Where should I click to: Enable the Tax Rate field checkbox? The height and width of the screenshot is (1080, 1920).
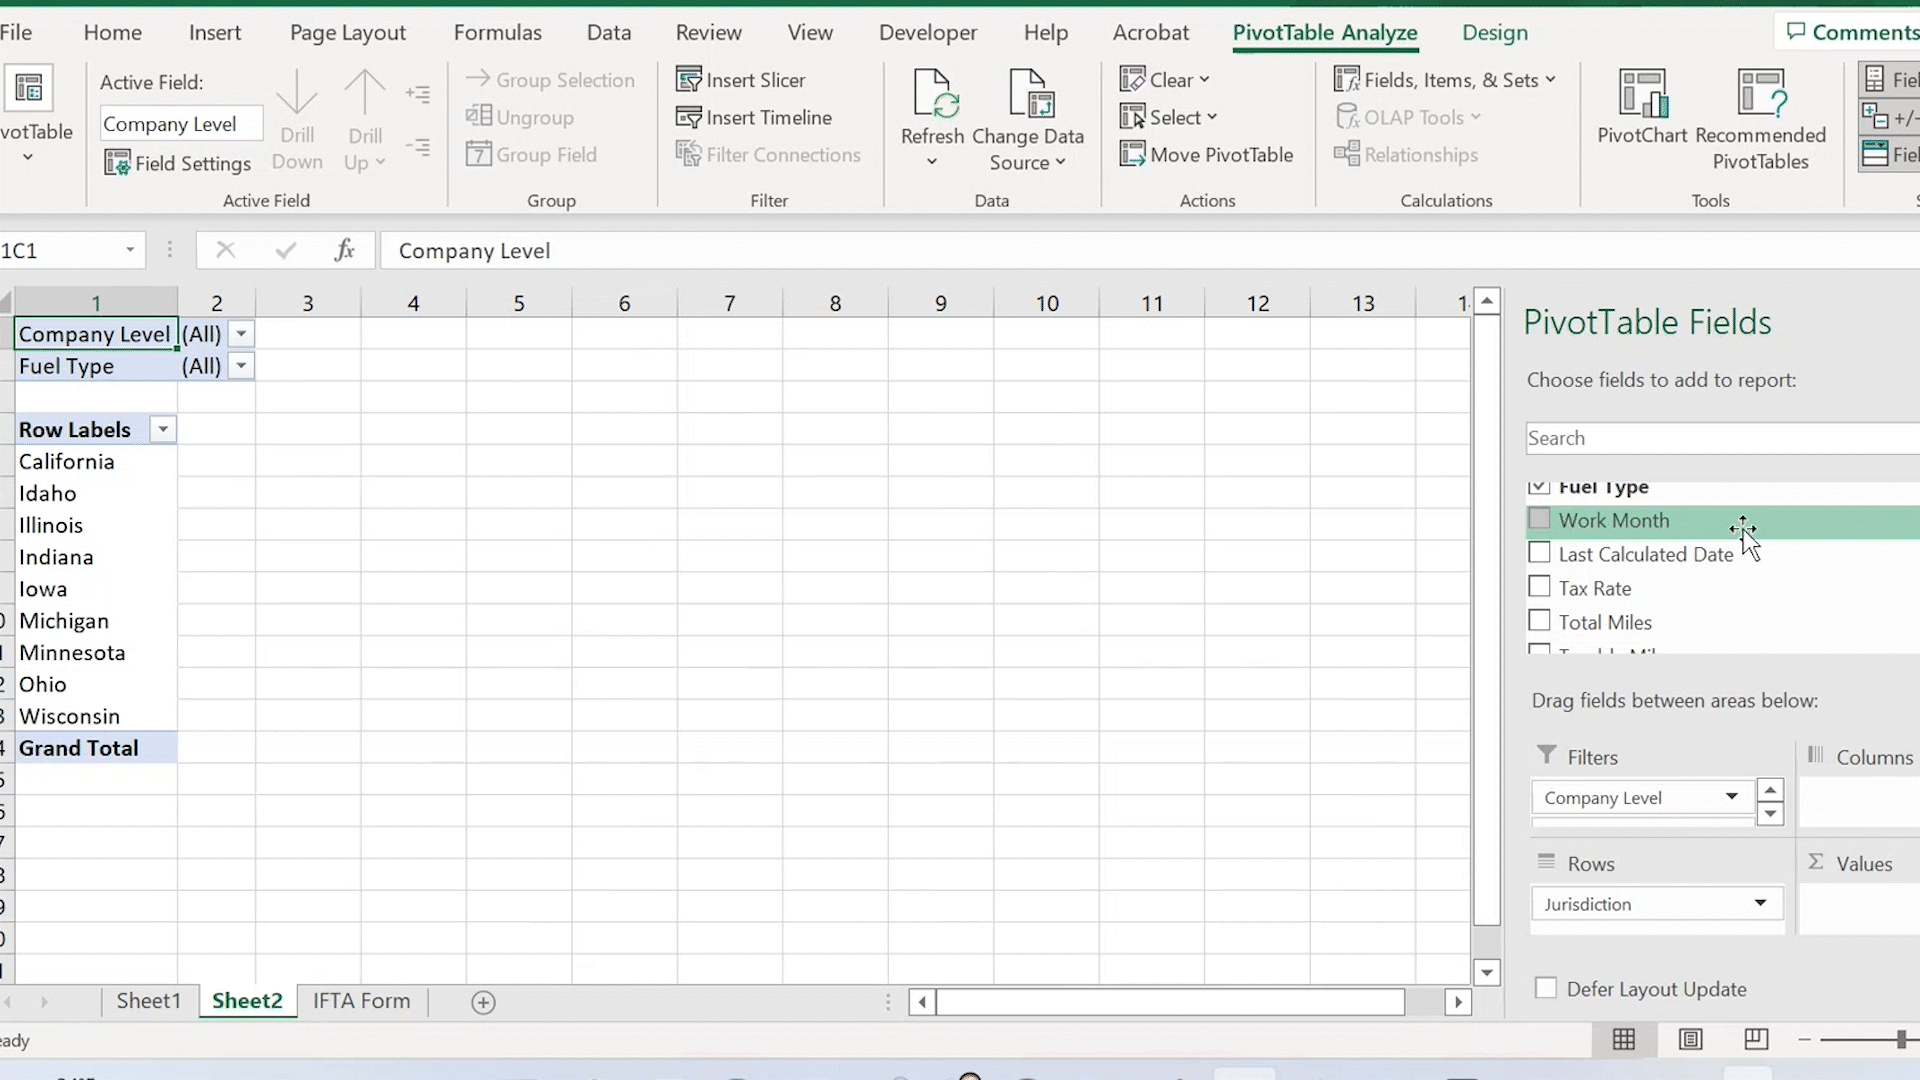1539,587
